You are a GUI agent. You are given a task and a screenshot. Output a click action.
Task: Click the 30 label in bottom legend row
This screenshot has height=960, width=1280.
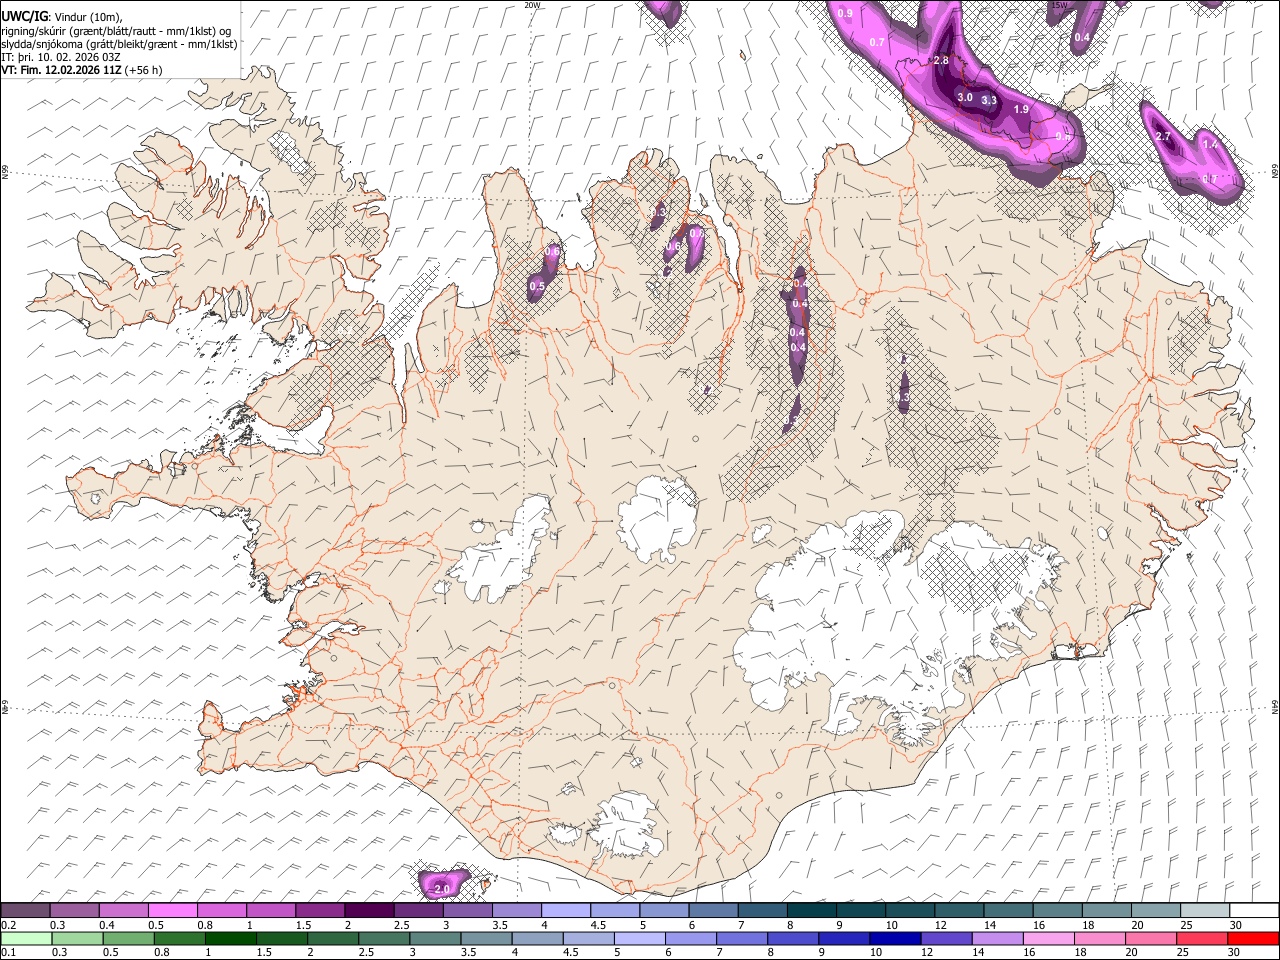pyautogui.click(x=1235, y=952)
